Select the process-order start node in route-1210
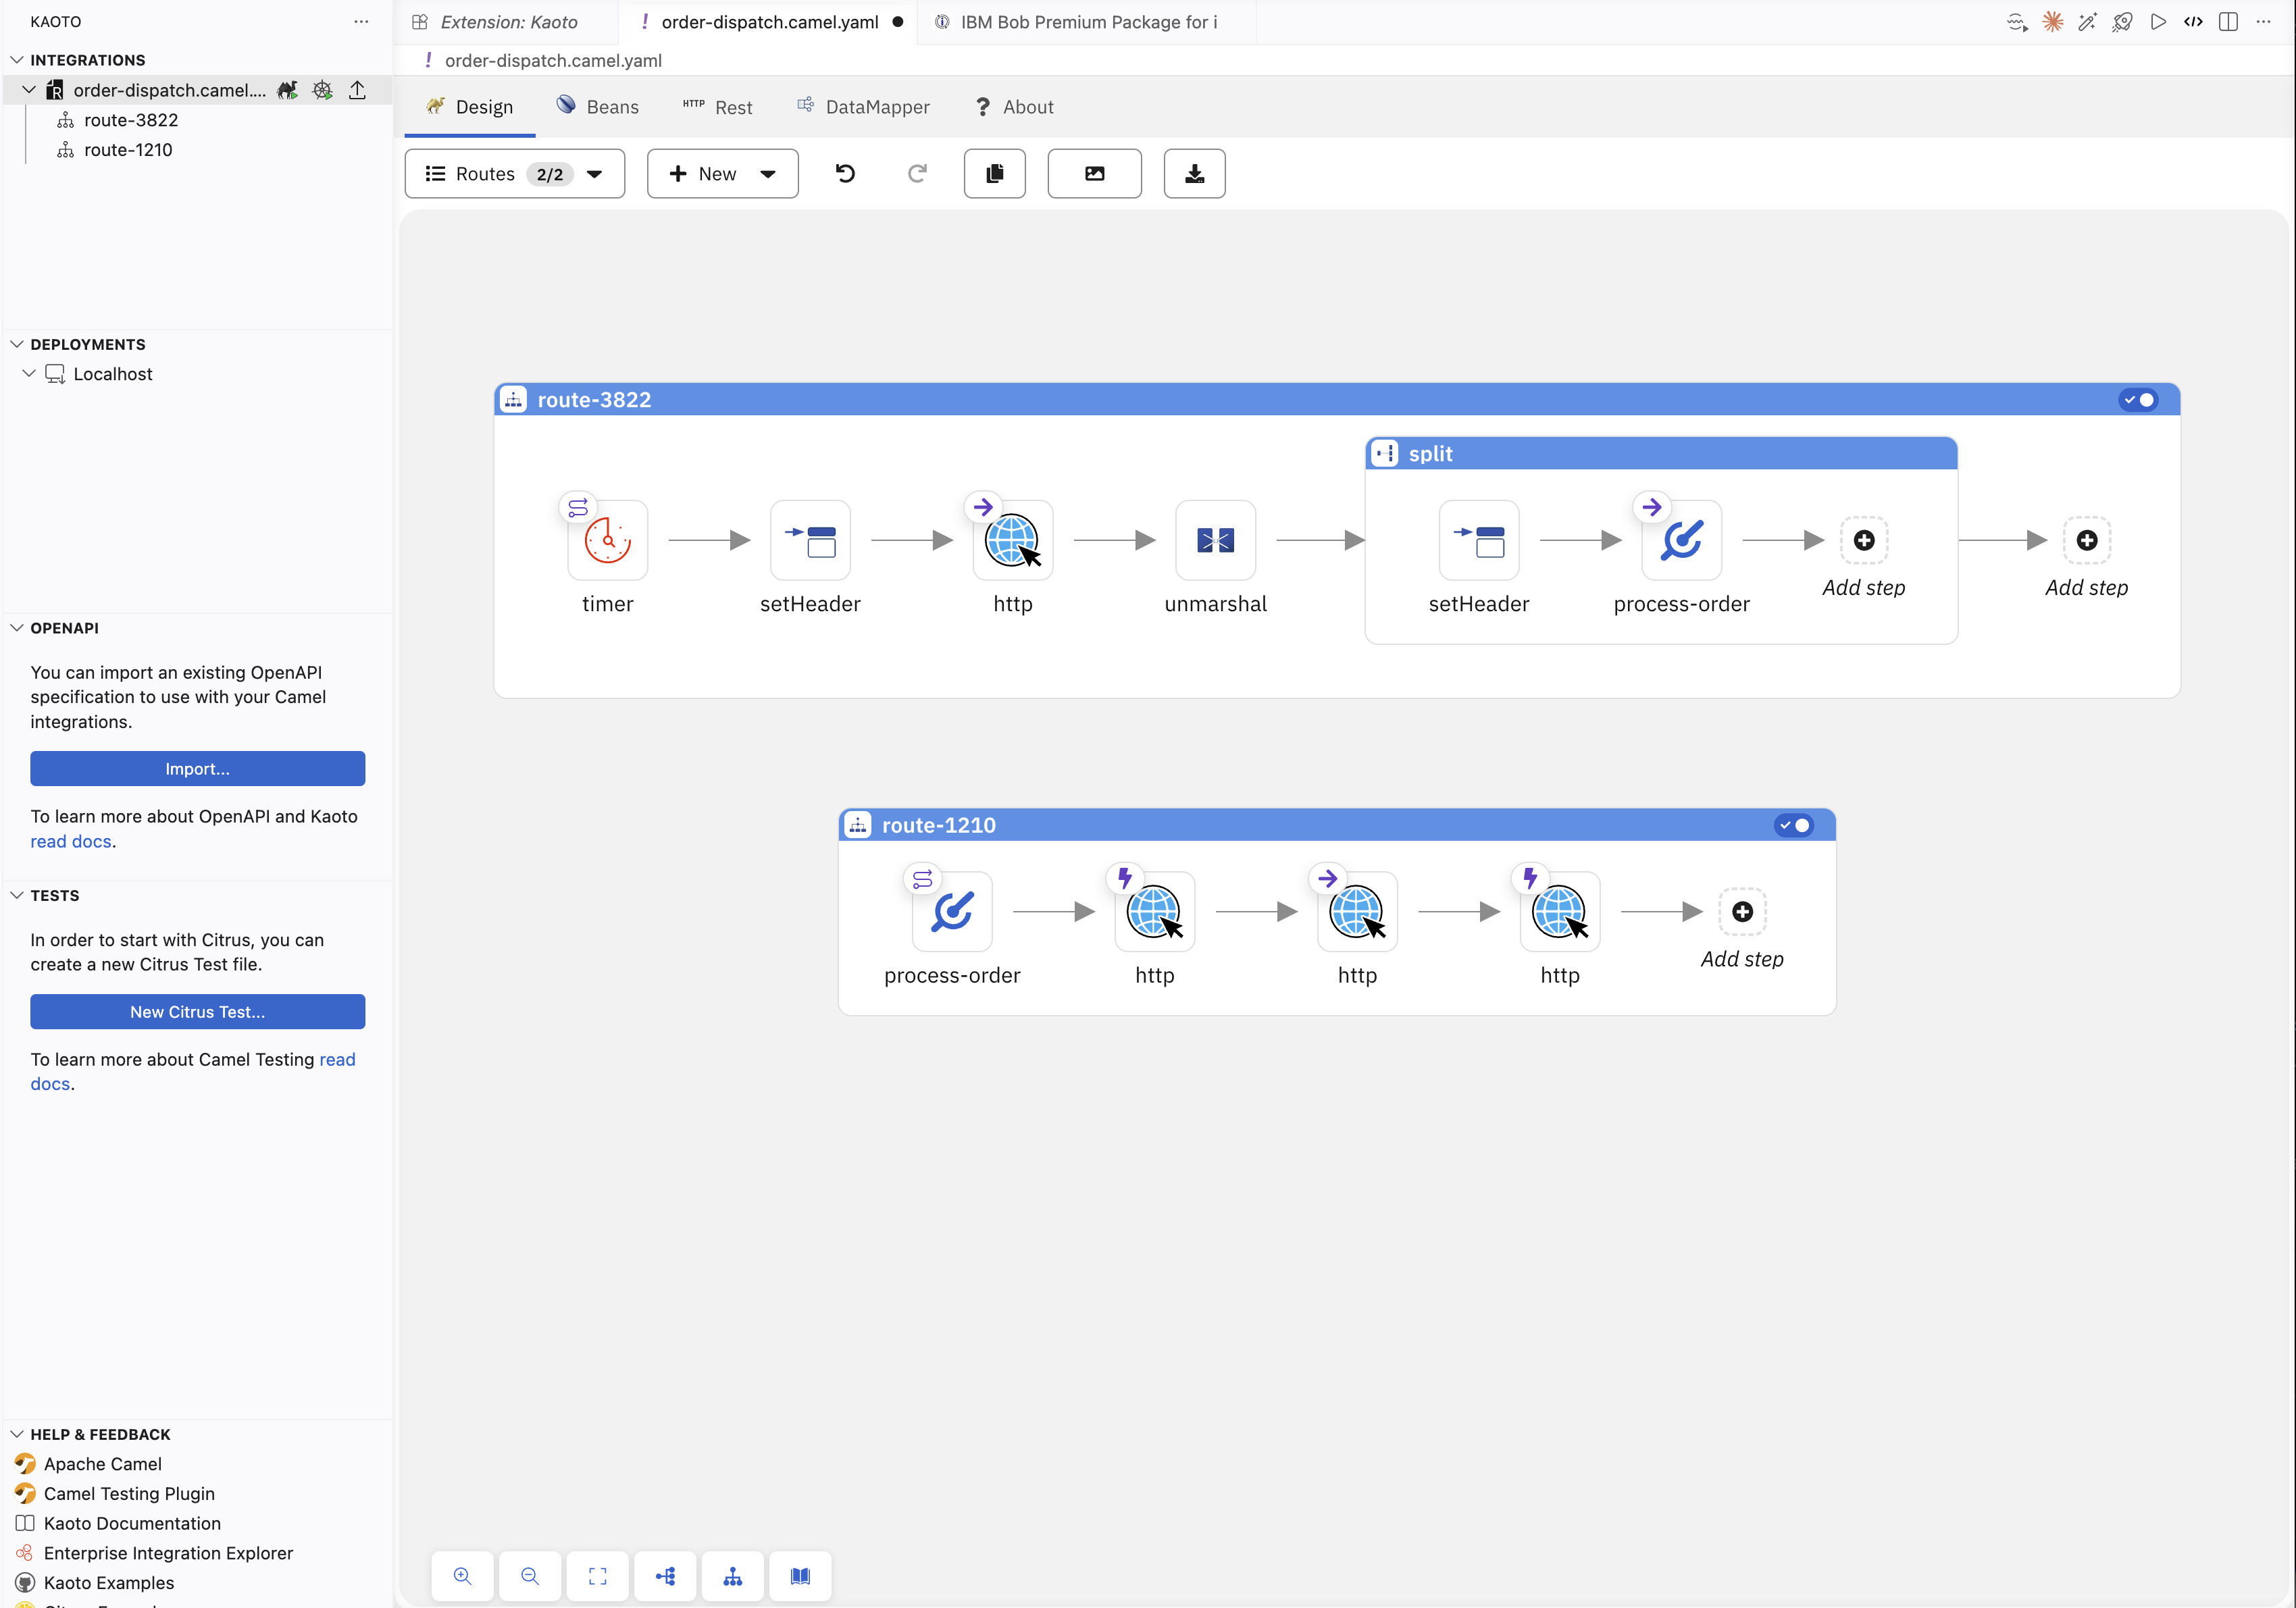 [x=952, y=911]
